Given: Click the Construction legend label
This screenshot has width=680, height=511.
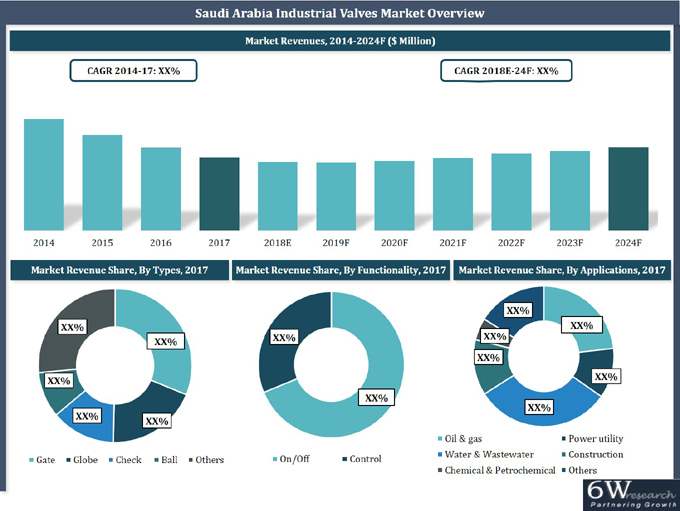Looking at the screenshot, I should [596, 455].
